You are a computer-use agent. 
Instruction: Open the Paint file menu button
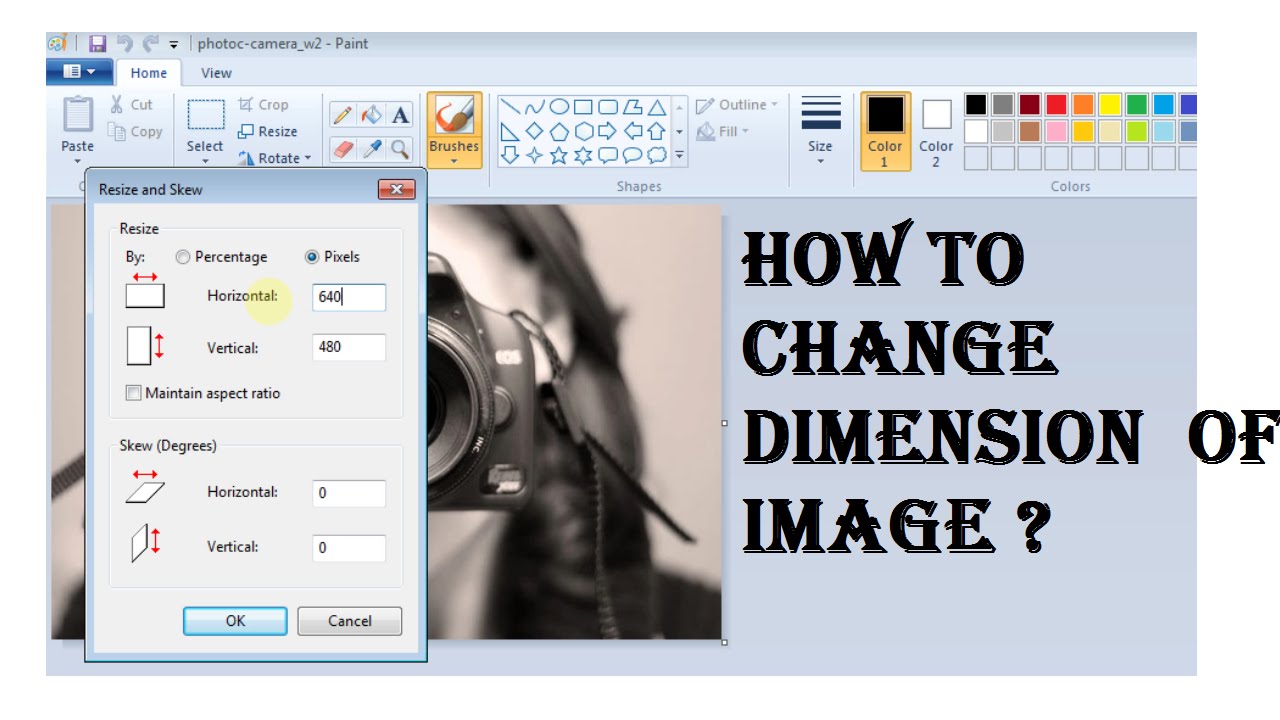[79, 71]
